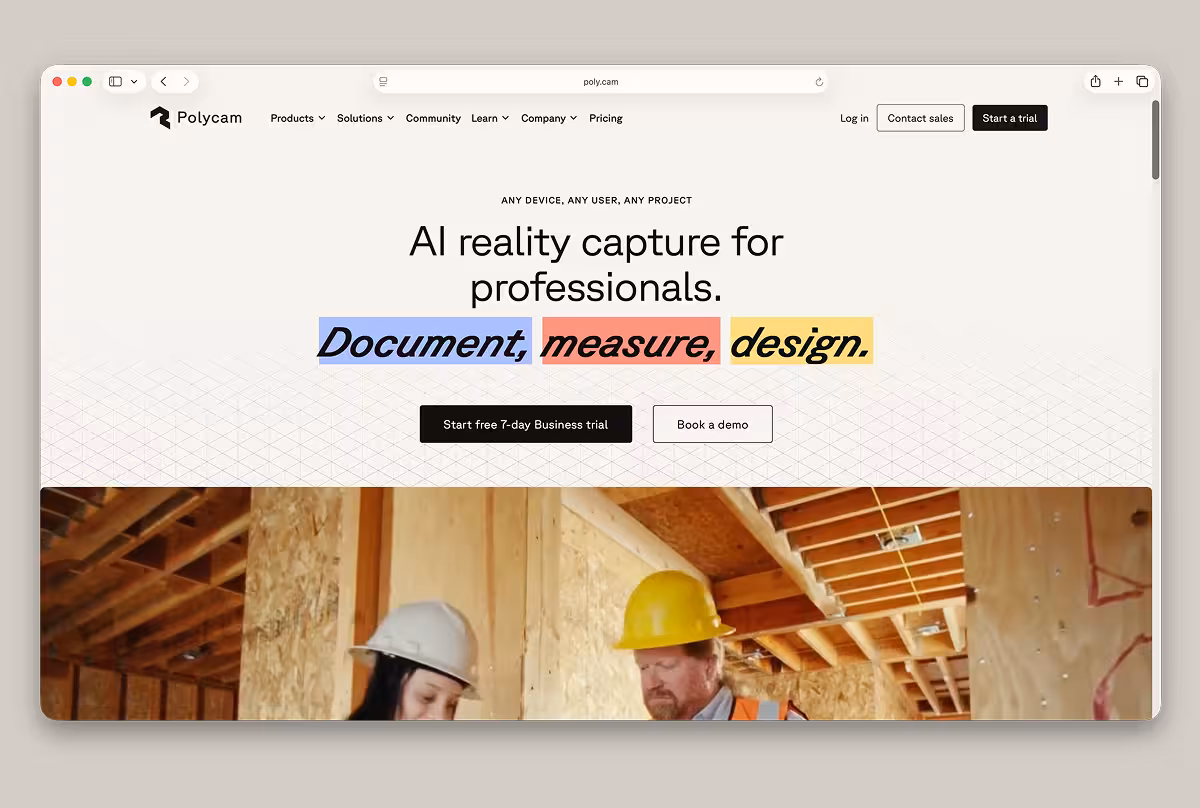The width and height of the screenshot is (1200, 808).
Task: Toggle the Safari sidebar icon
Action: click(x=115, y=82)
